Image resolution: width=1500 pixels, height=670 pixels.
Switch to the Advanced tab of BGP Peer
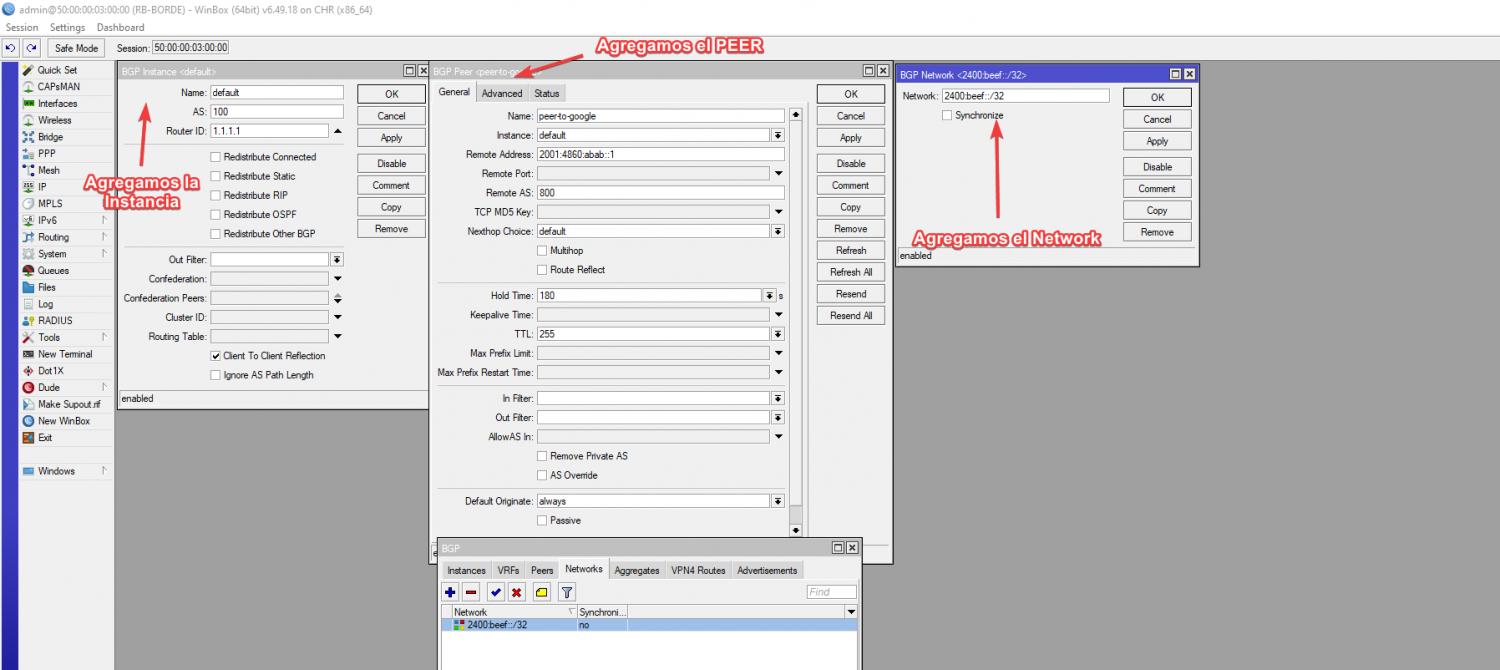pyautogui.click(x=501, y=93)
